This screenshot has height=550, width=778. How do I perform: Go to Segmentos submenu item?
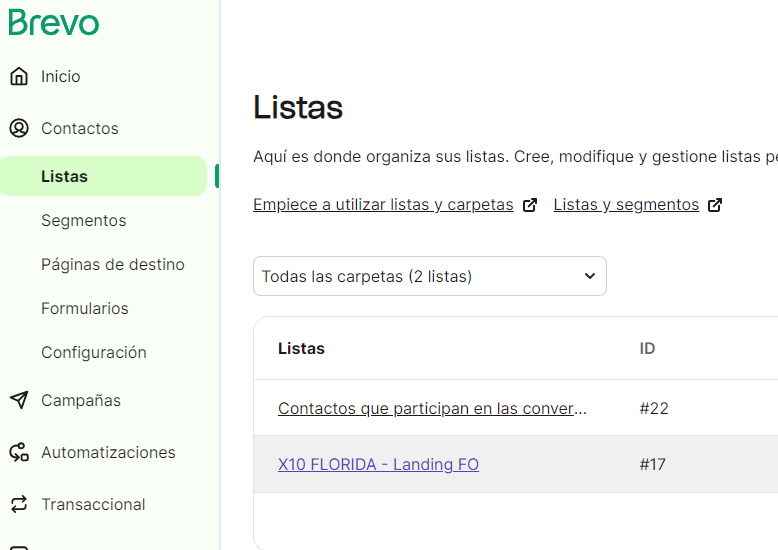(x=84, y=220)
